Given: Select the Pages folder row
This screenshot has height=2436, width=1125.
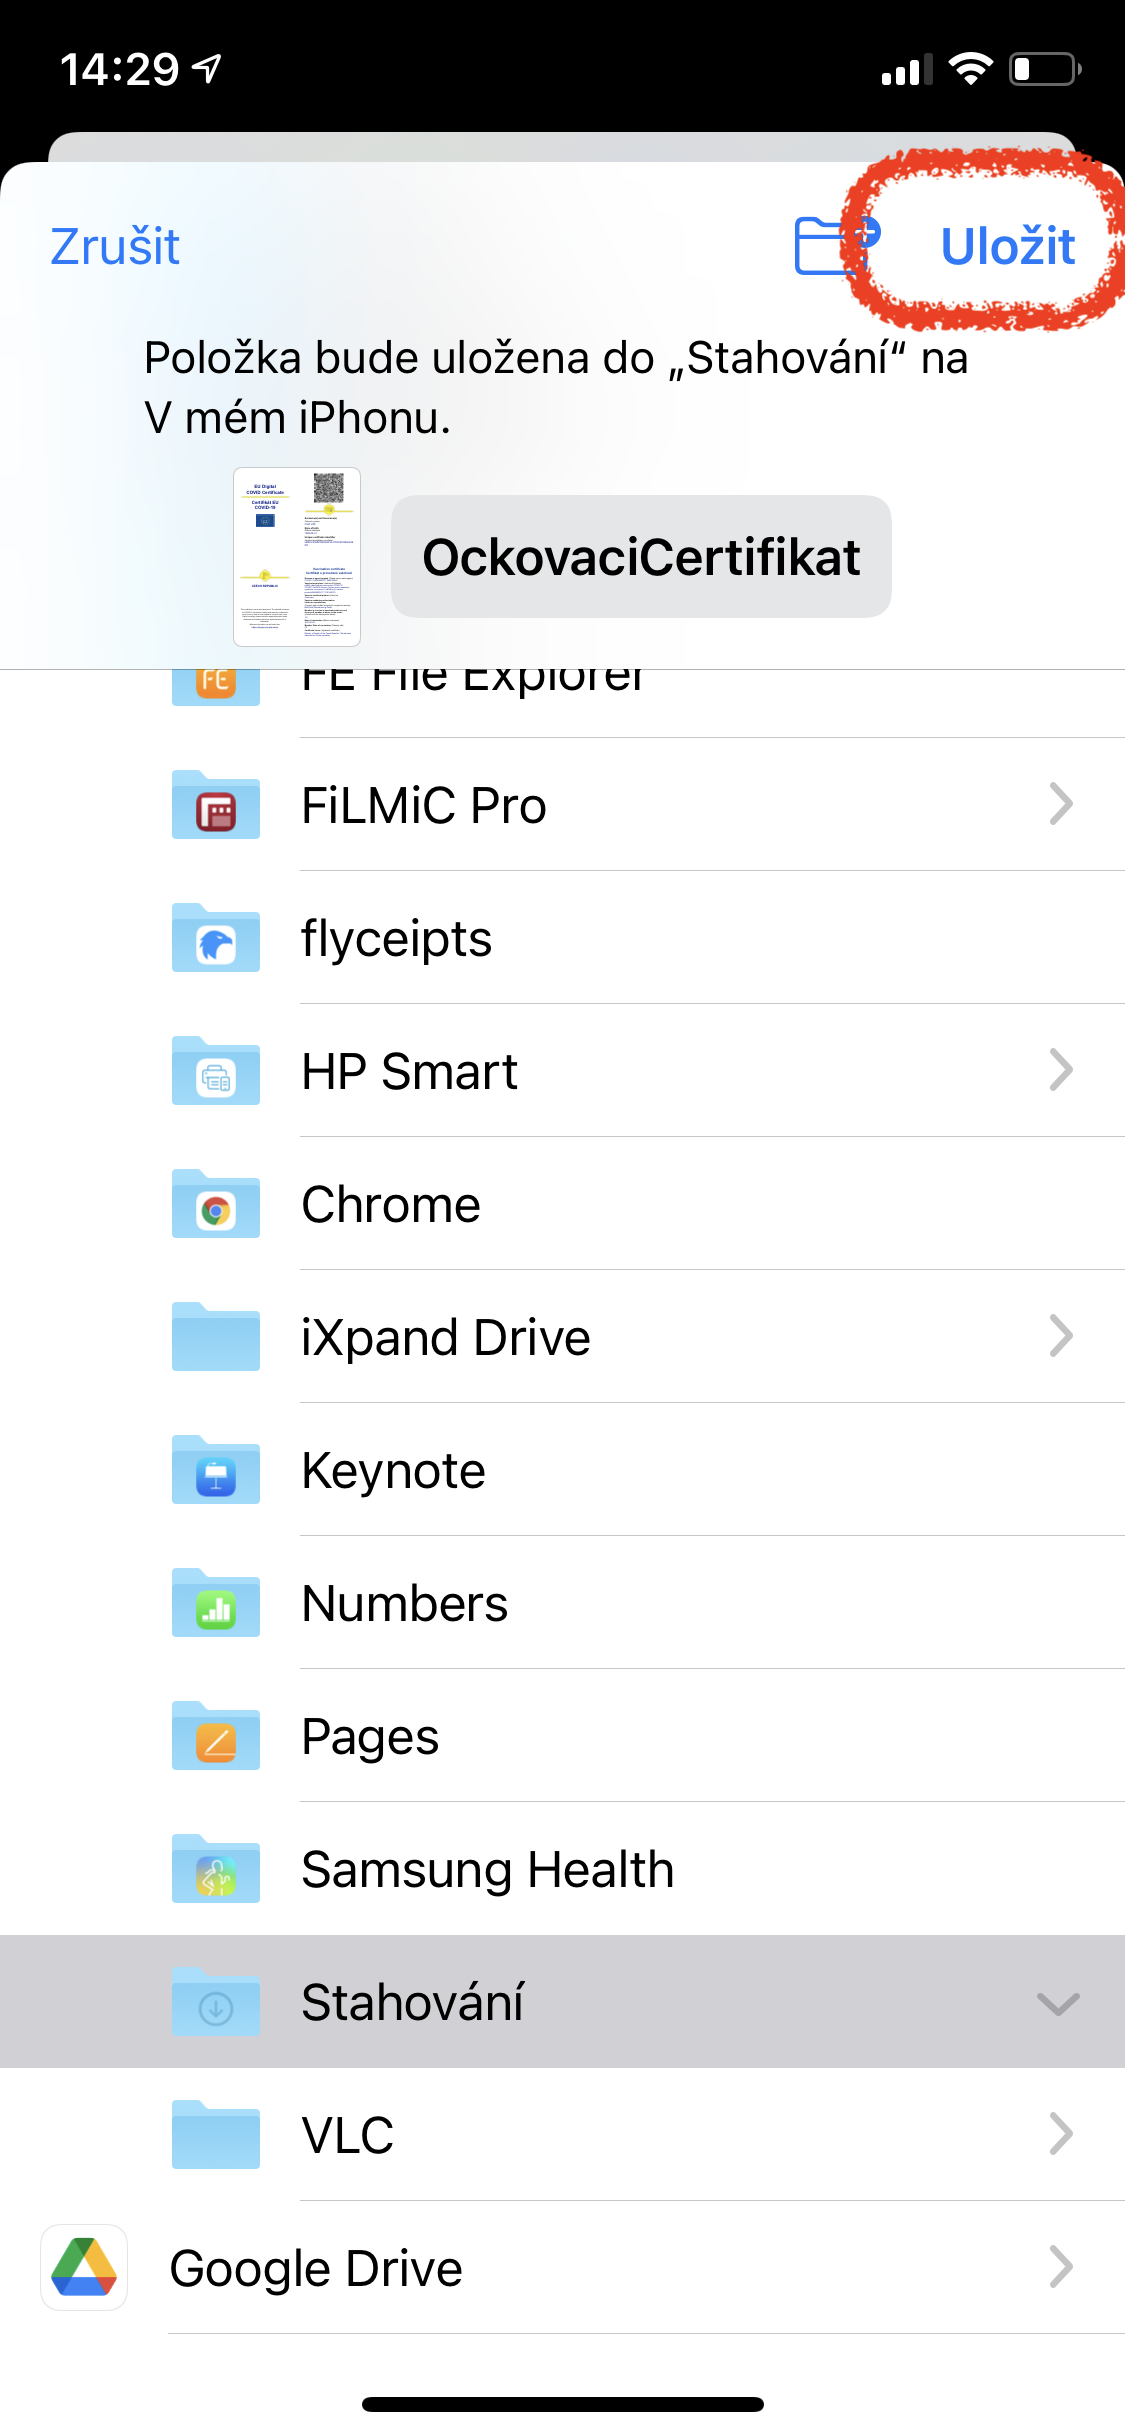Looking at the screenshot, I should 600,1736.
